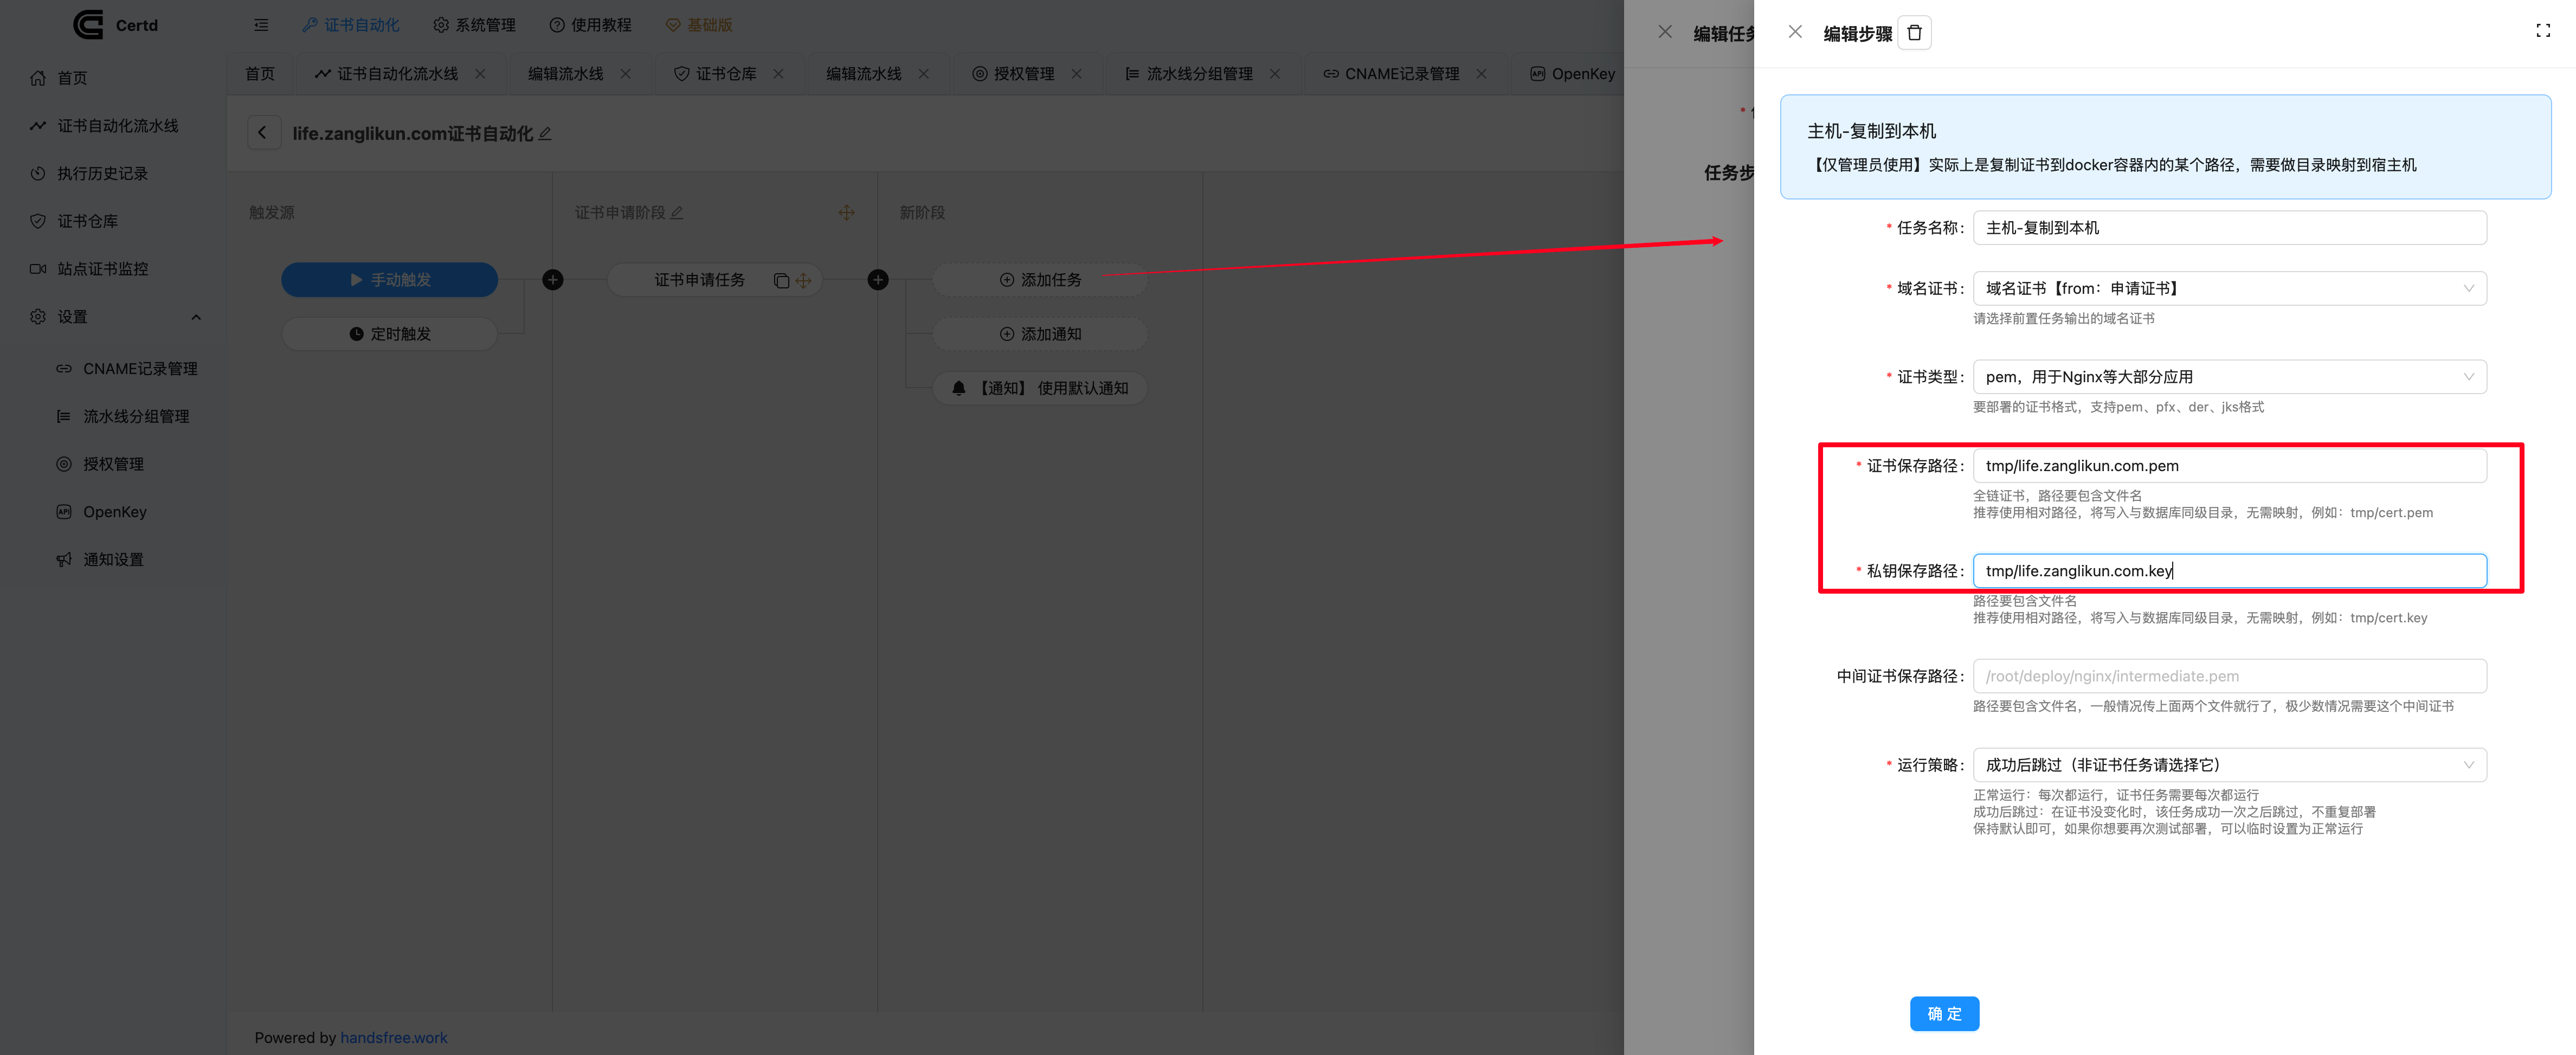Open 系统管理 top menu
2576x1055 pixels.
coord(474,25)
